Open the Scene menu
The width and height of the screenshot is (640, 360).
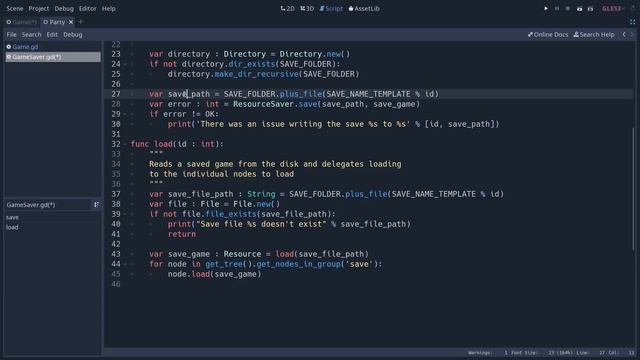click(15, 9)
